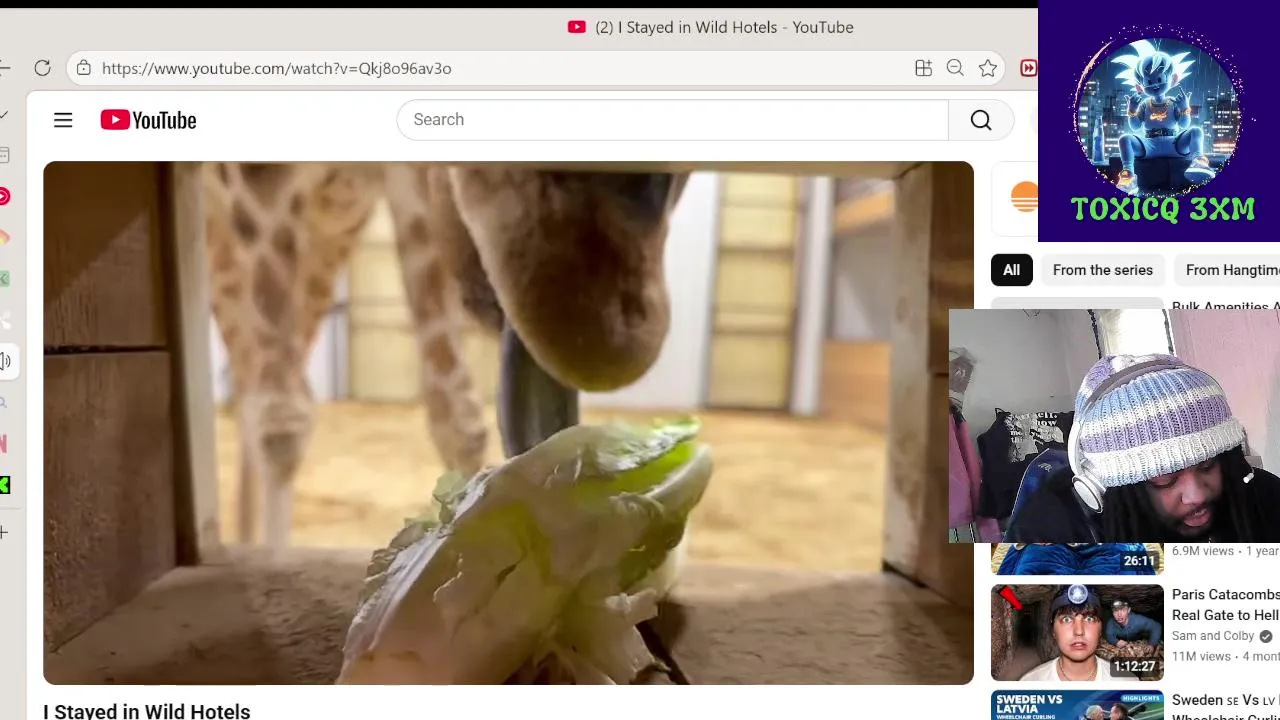Open the pink N sidebar icon
The image size is (1280, 720).
4,443
